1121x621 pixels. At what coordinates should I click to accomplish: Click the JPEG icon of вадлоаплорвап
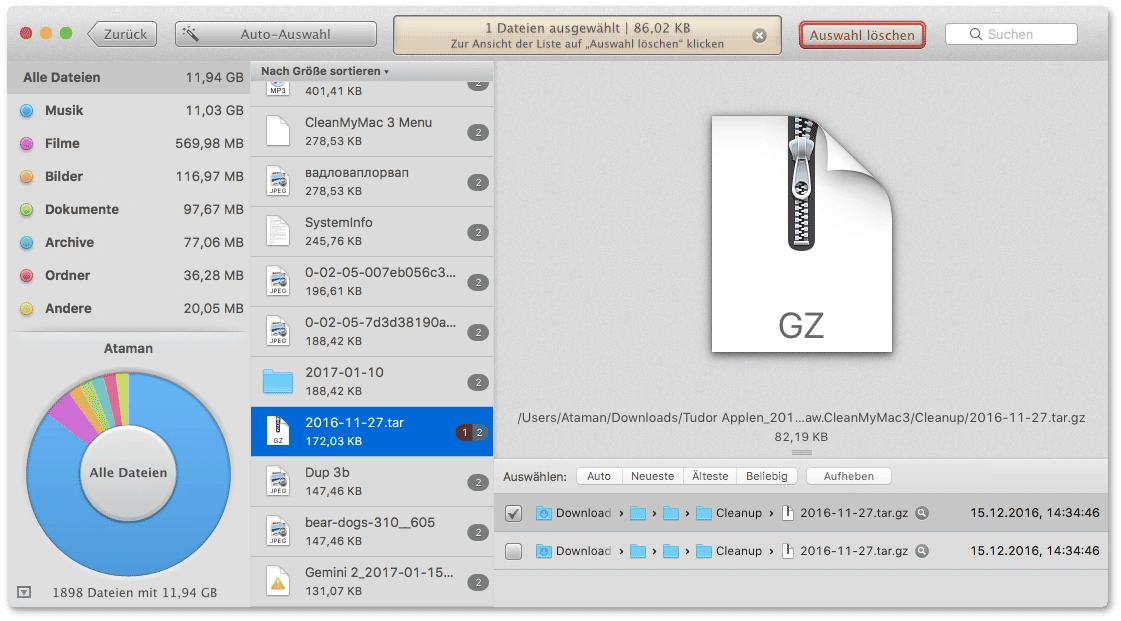(278, 182)
